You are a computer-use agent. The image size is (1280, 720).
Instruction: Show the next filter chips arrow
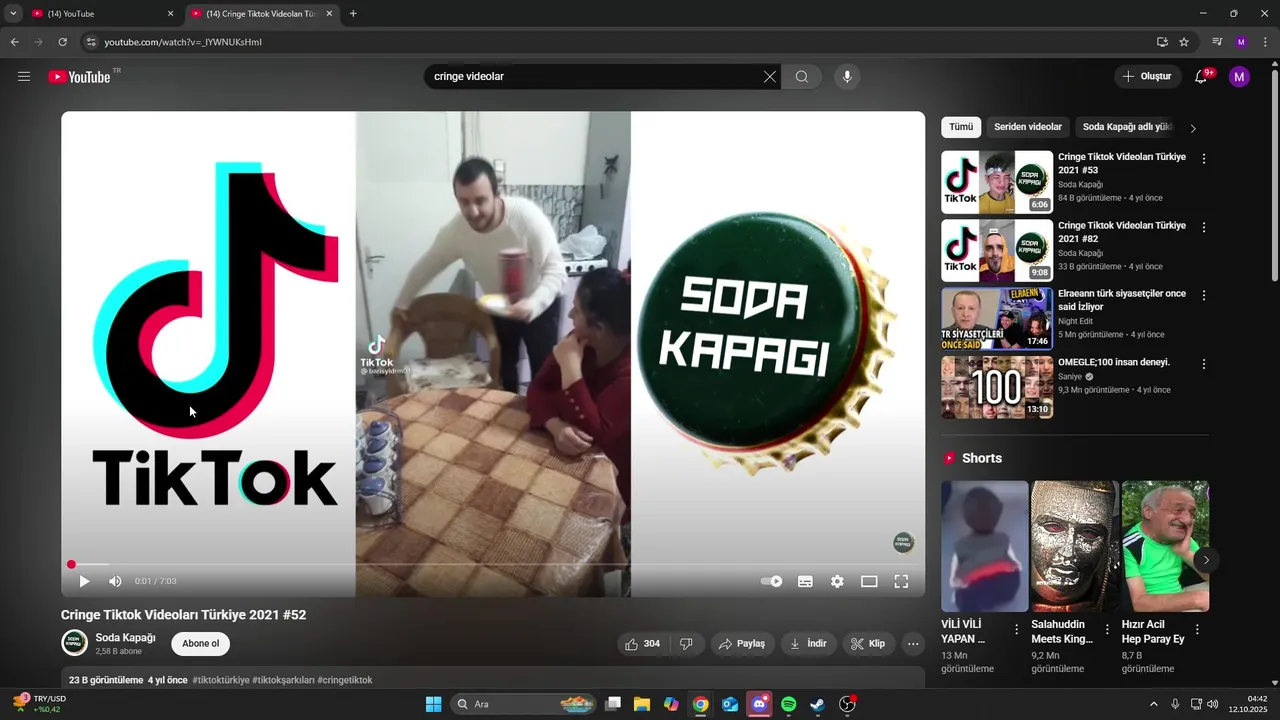tap(1193, 128)
